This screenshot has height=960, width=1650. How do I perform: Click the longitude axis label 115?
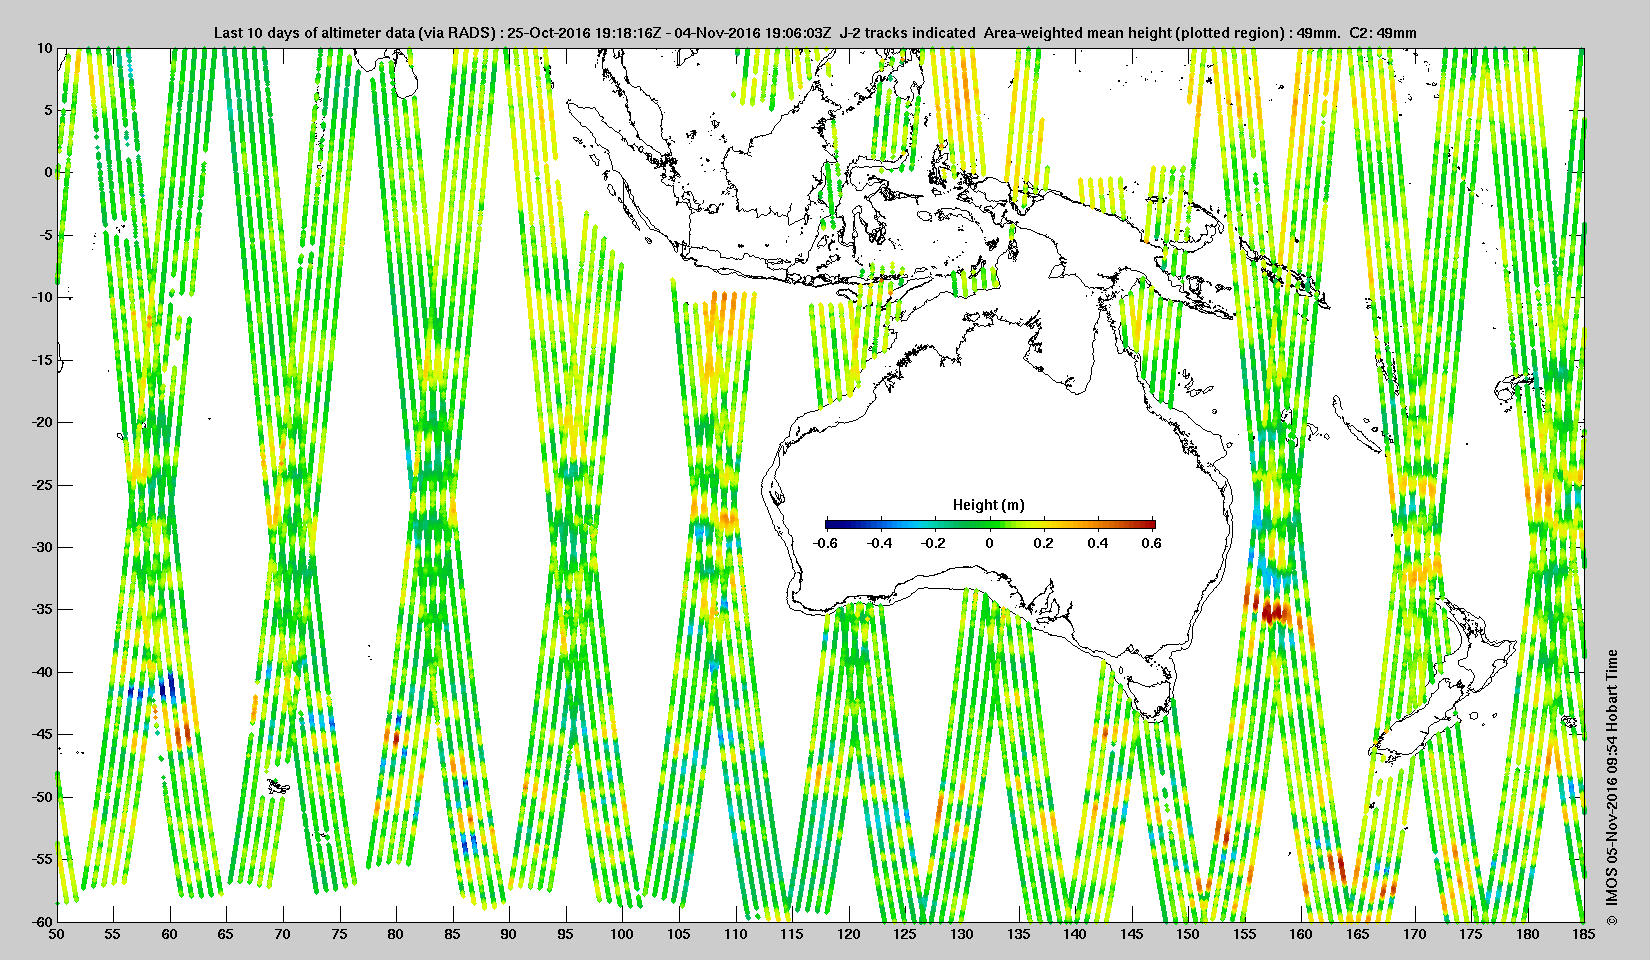[792, 935]
